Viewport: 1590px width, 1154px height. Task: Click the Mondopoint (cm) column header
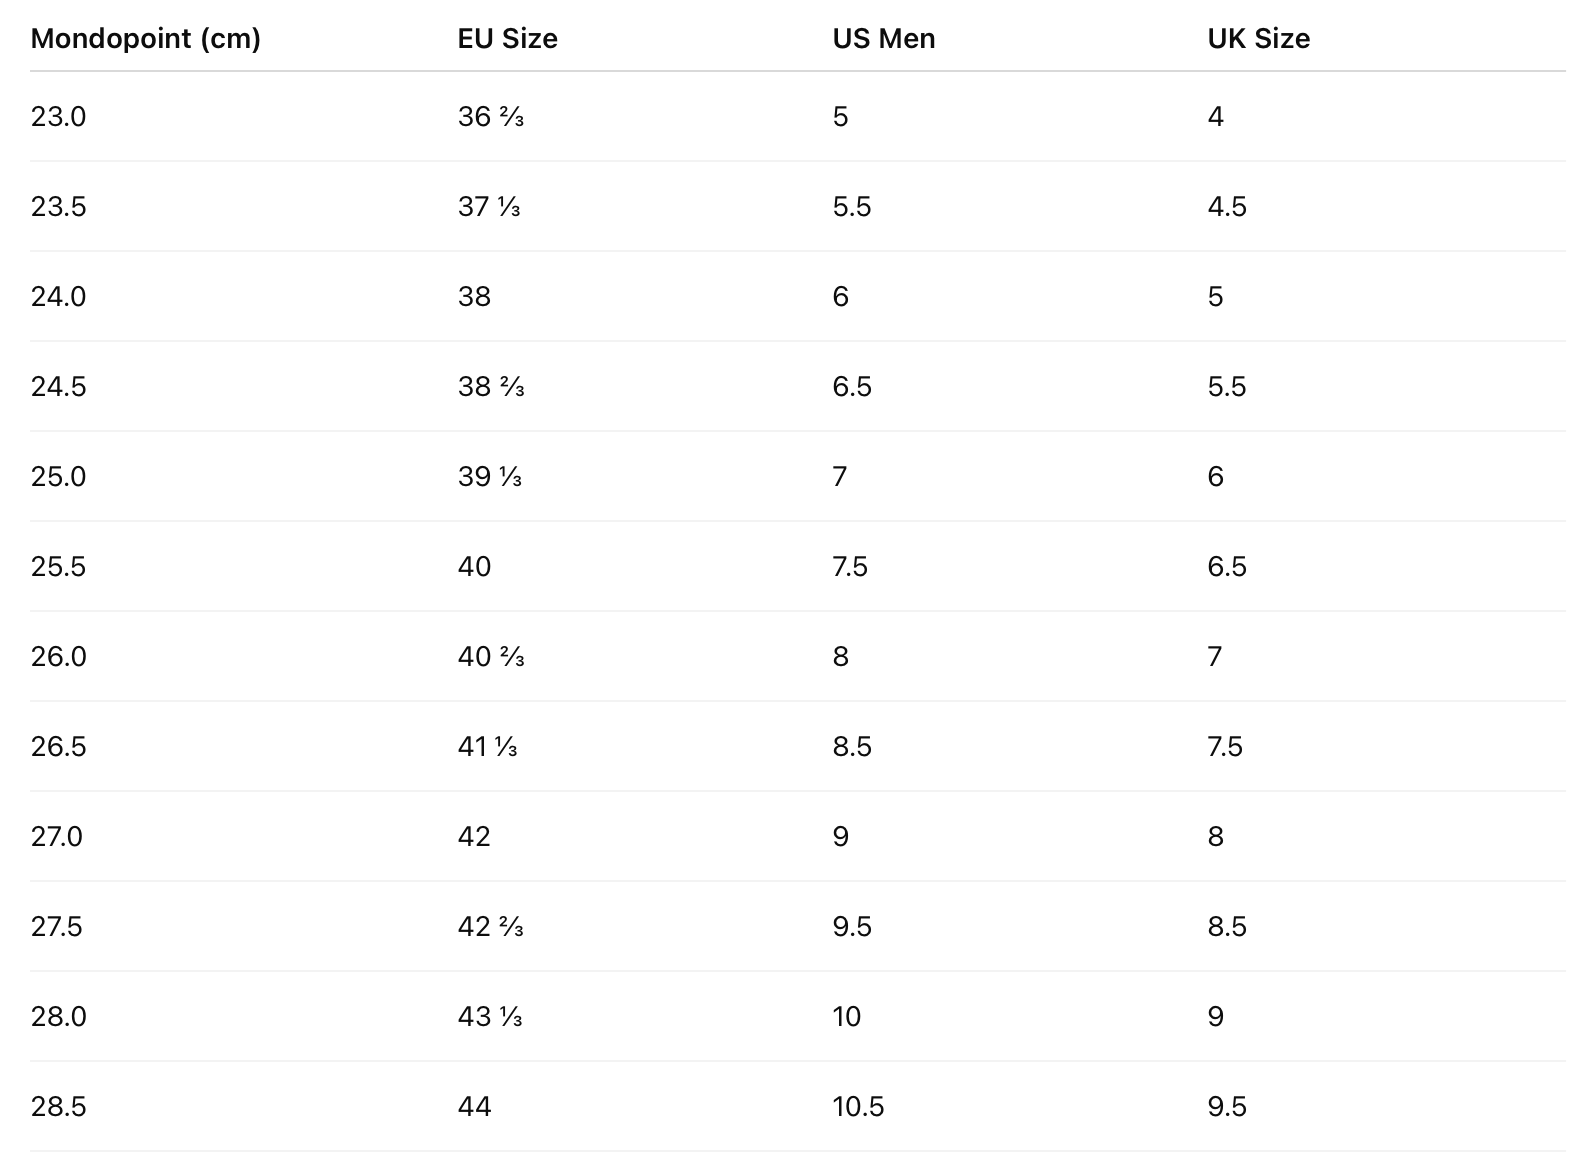point(145,38)
